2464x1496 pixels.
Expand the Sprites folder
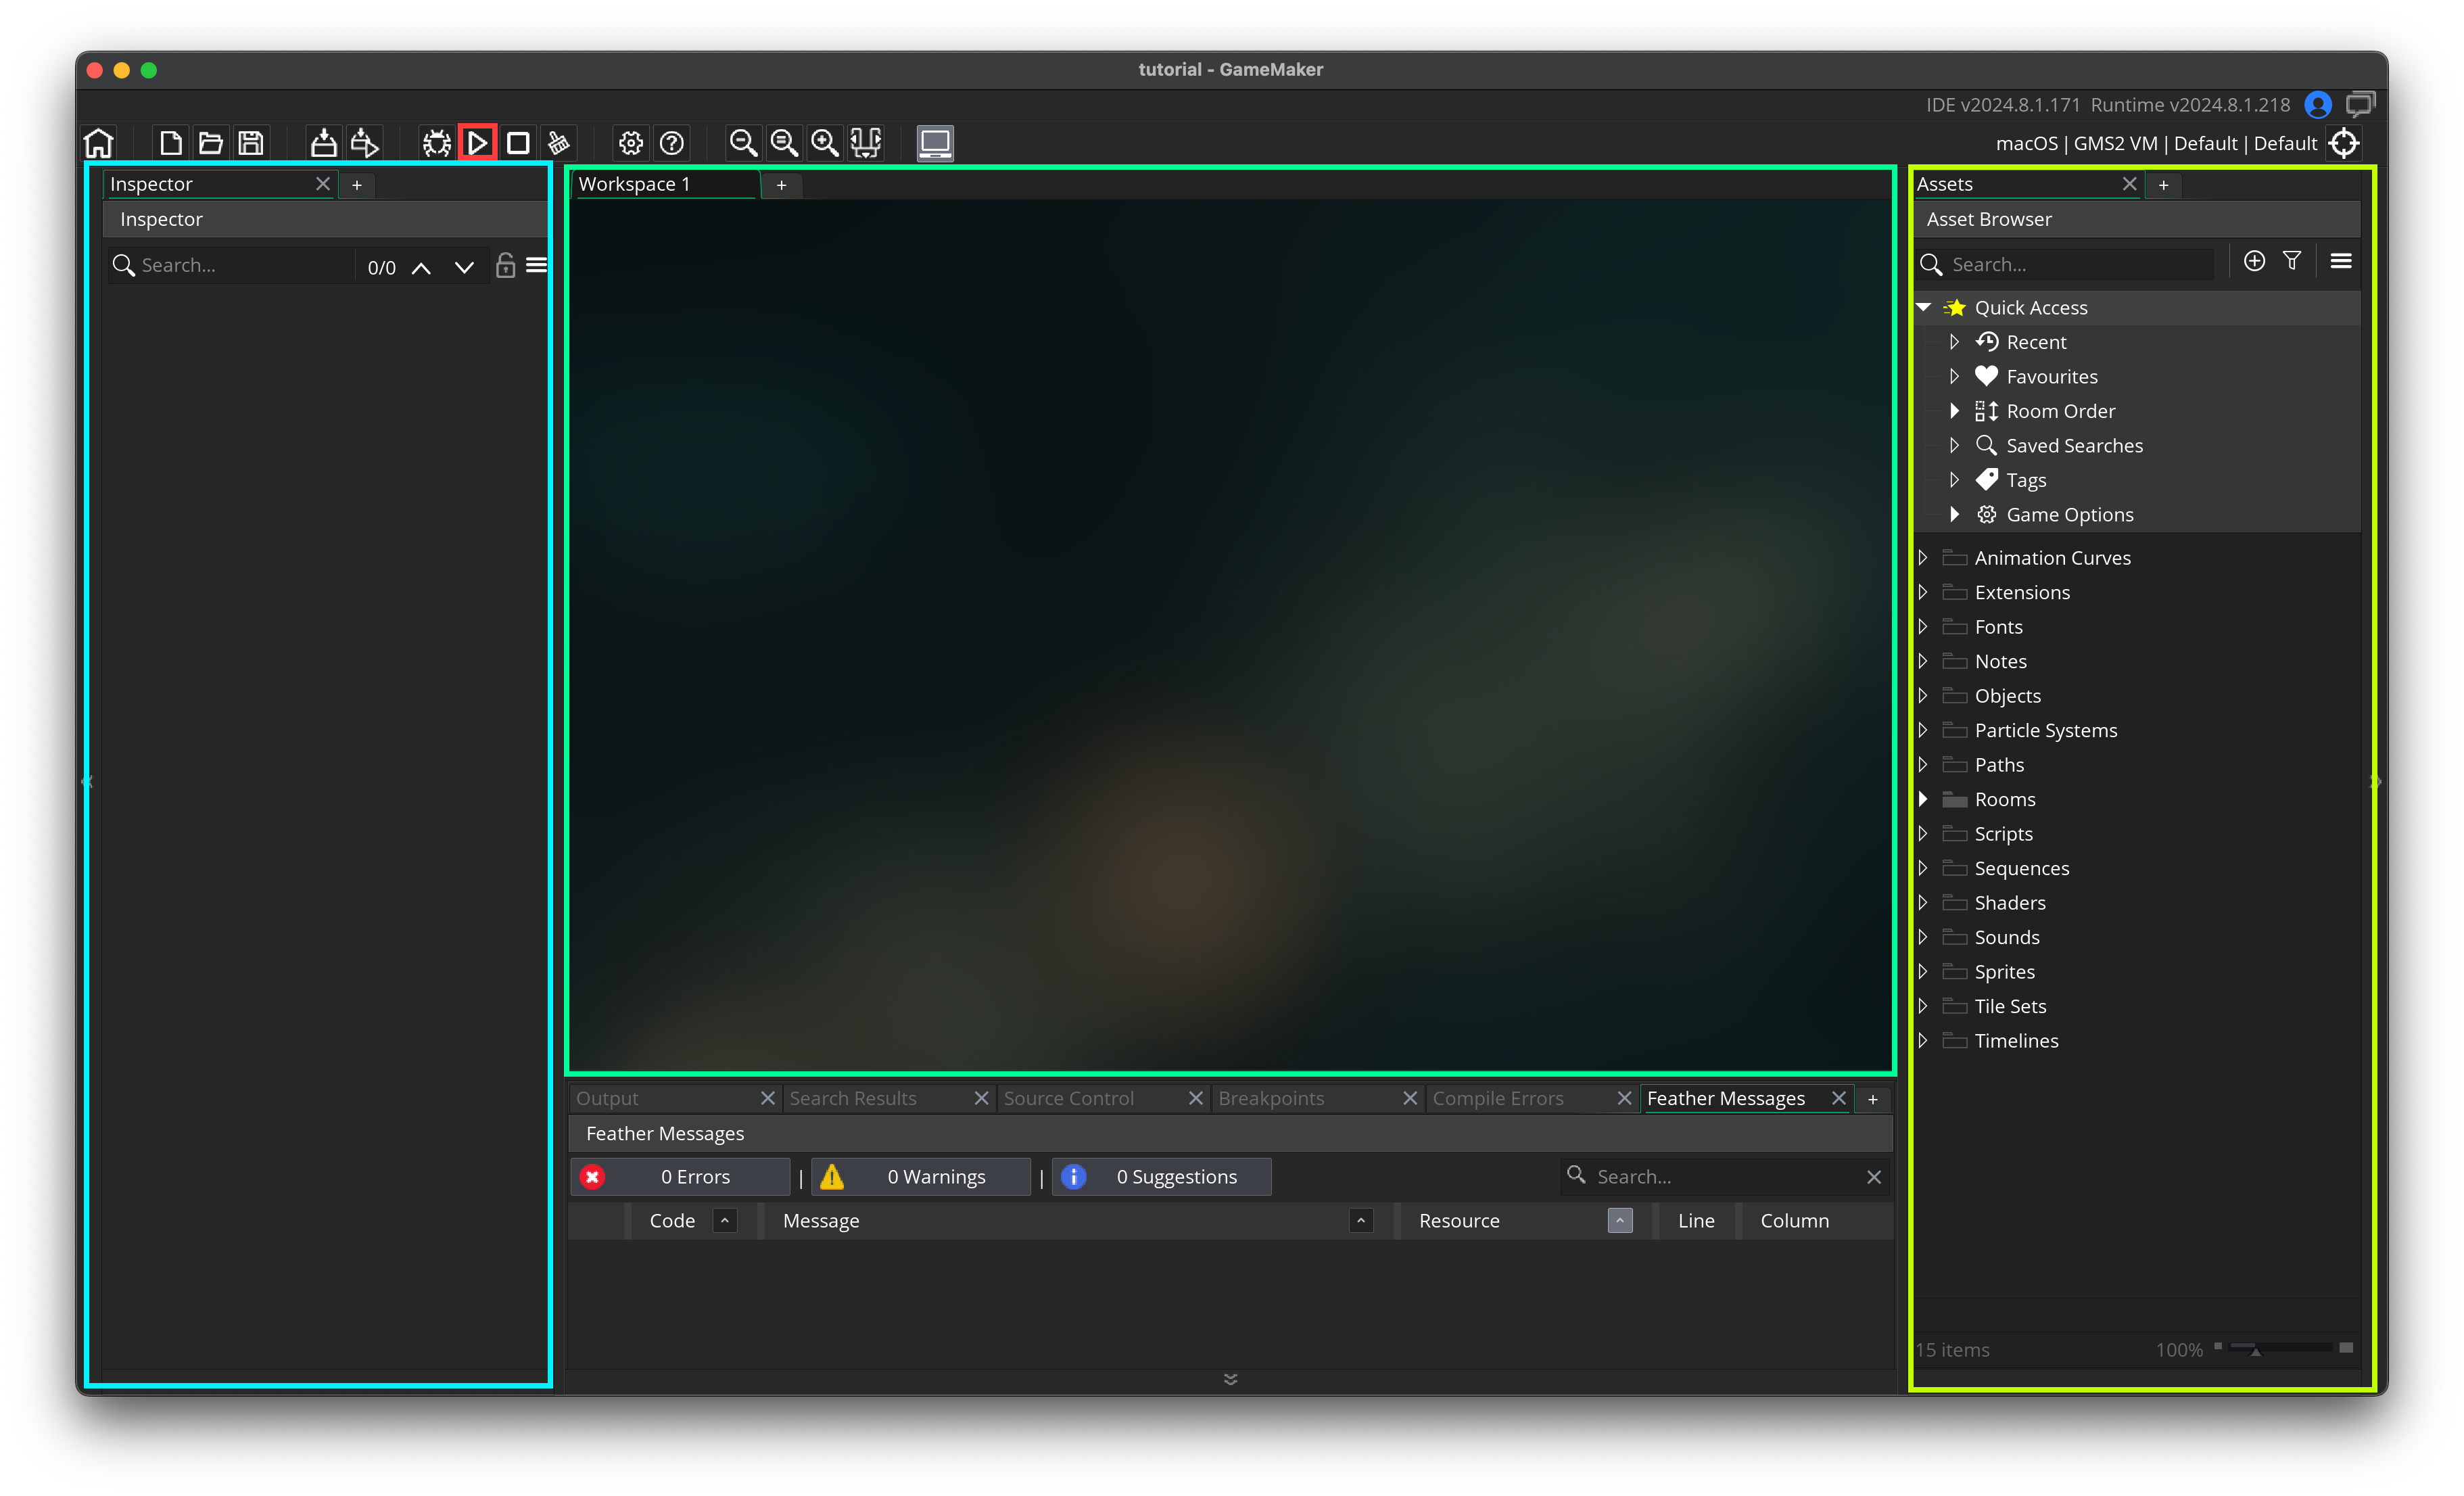[1923, 972]
